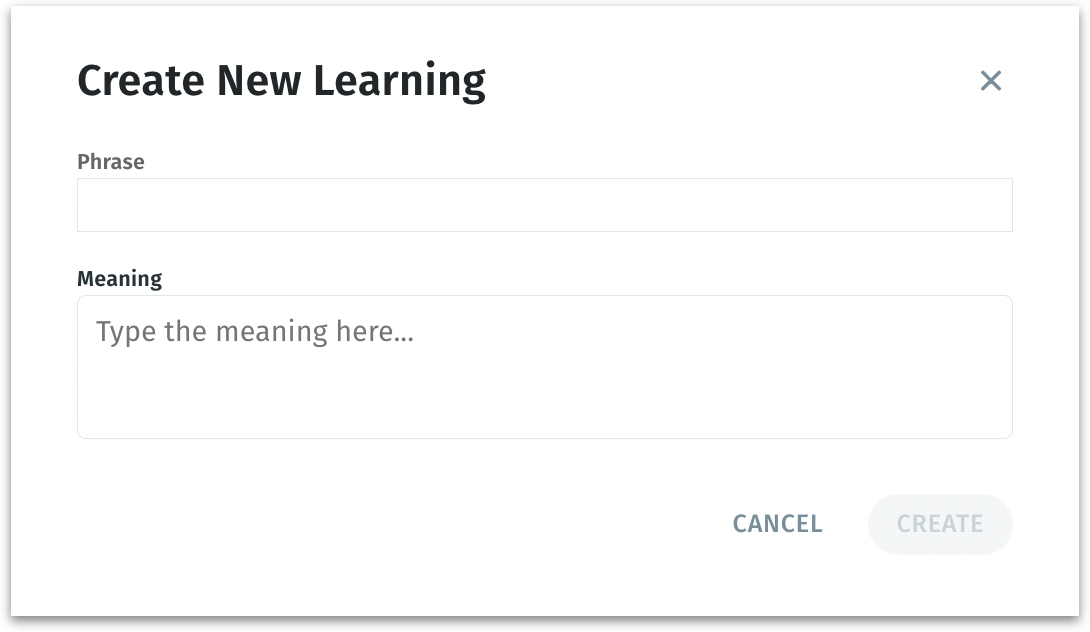
Task: Close the Create New Learning dialog
Action: 990,81
